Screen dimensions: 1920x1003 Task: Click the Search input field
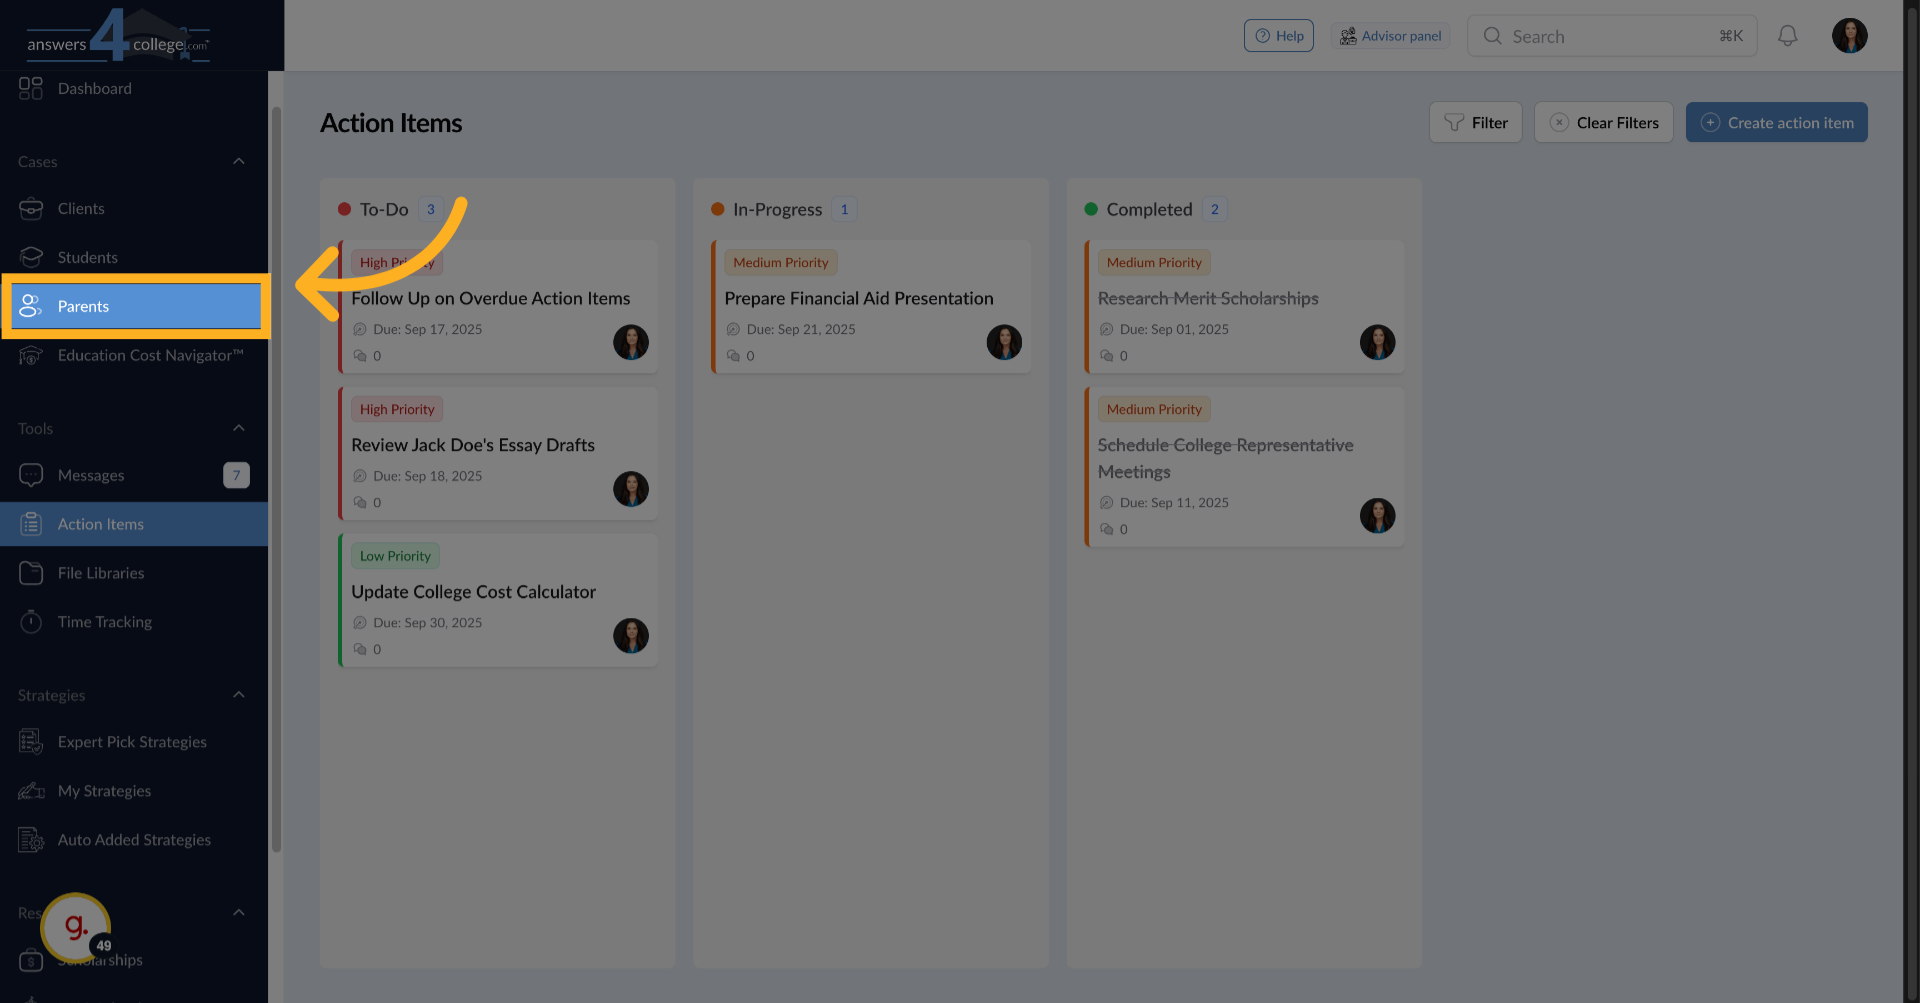pyautogui.click(x=1610, y=36)
